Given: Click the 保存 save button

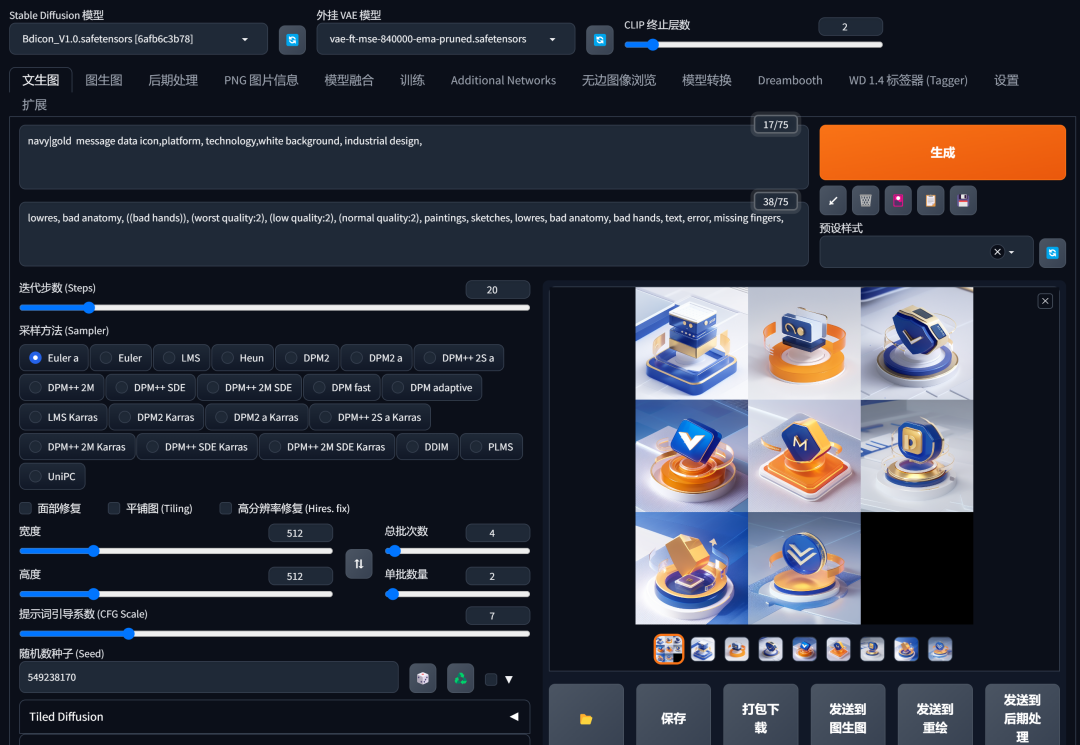Looking at the screenshot, I should pos(673,718).
